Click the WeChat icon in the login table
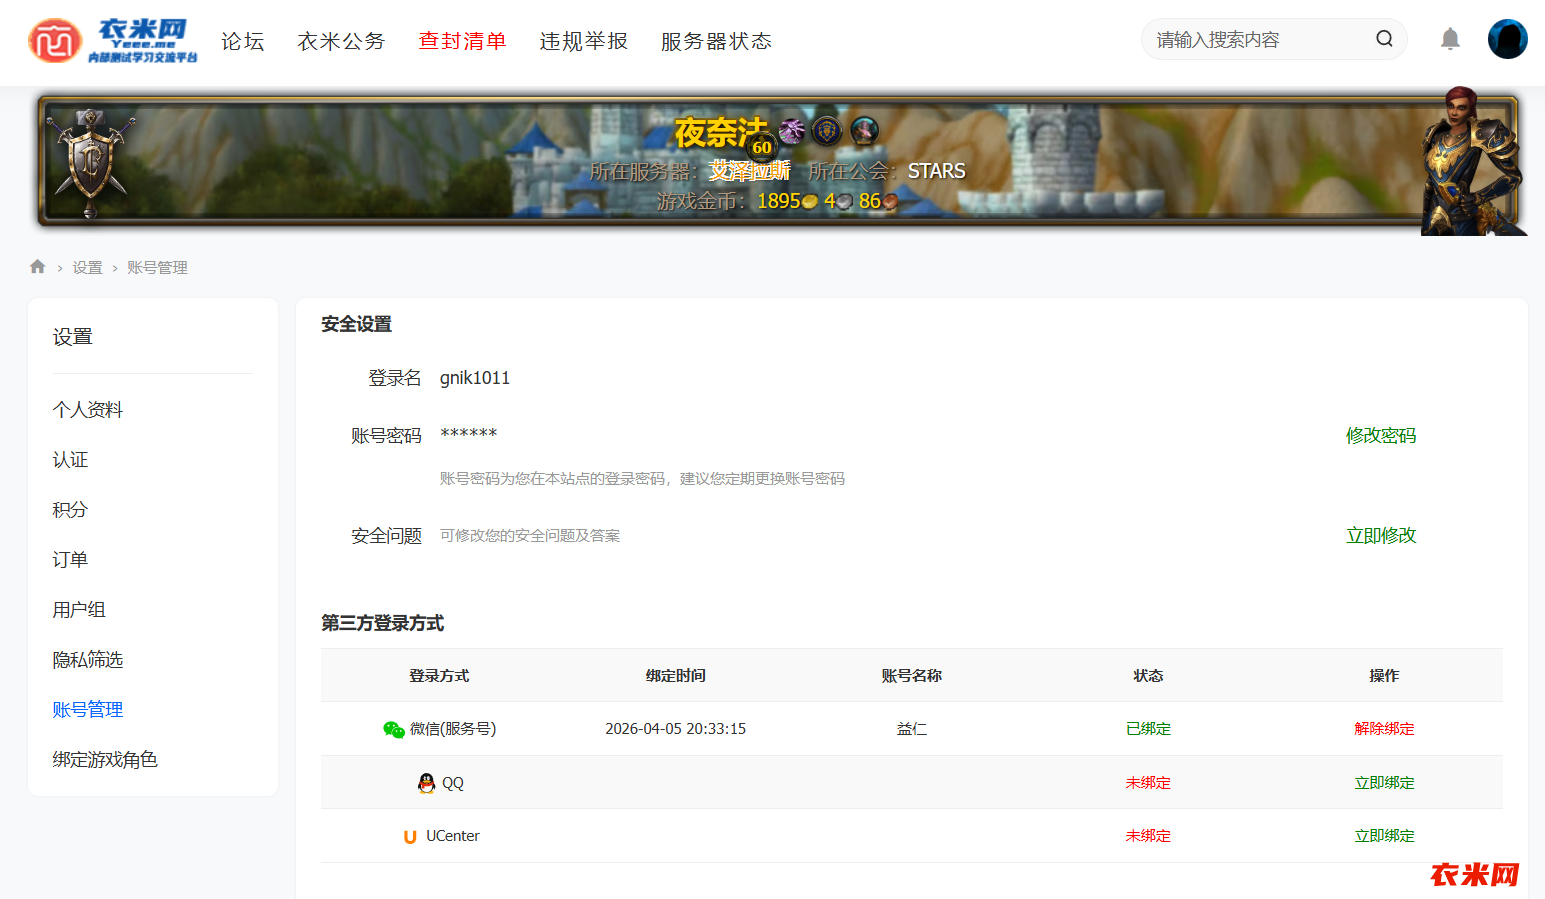The image size is (1545, 899). coord(394,730)
